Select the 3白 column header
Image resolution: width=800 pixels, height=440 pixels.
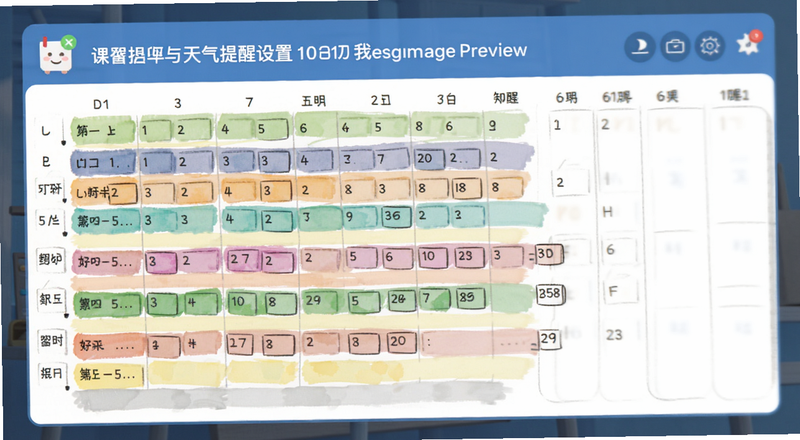[x=446, y=99]
